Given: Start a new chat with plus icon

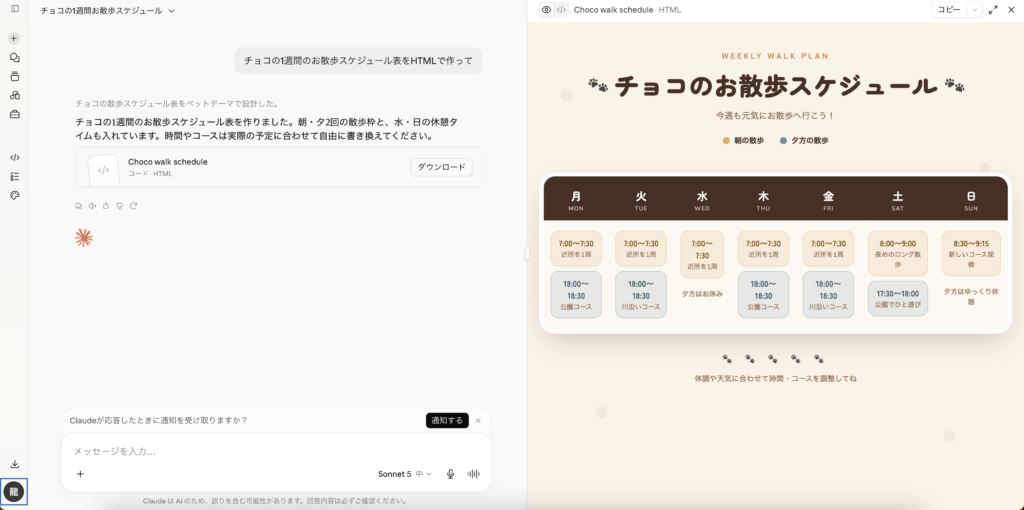Looking at the screenshot, I should point(14,38).
